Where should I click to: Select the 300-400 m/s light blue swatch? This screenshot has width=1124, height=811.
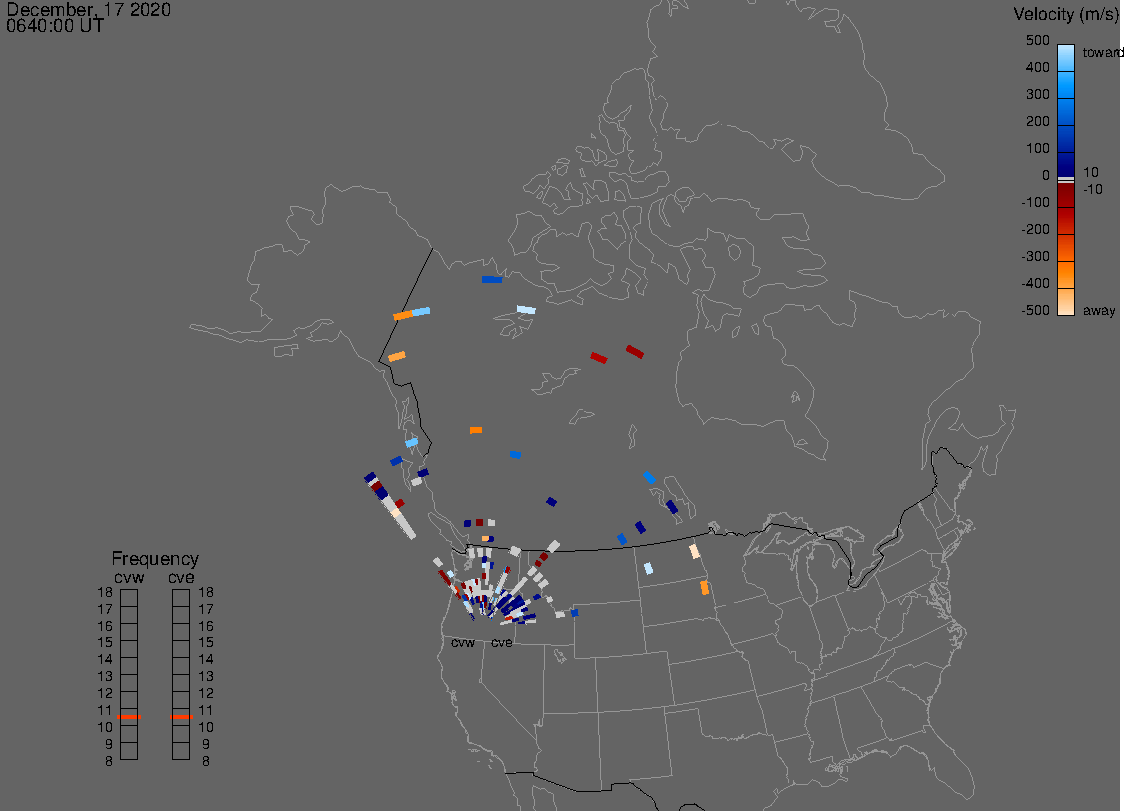click(x=1066, y=85)
